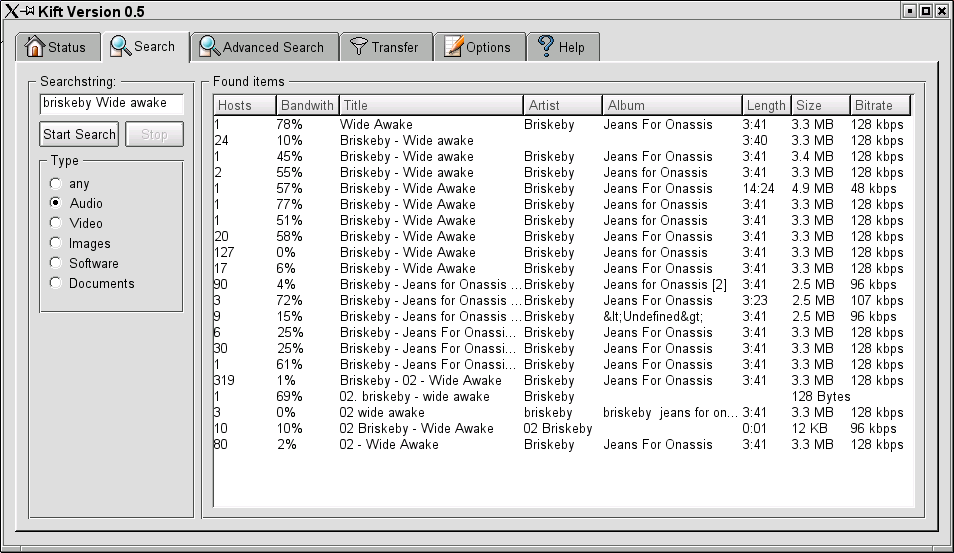This screenshot has height=553, width=954.
Task: Select the 'any' type radio button
Action: 55,184
